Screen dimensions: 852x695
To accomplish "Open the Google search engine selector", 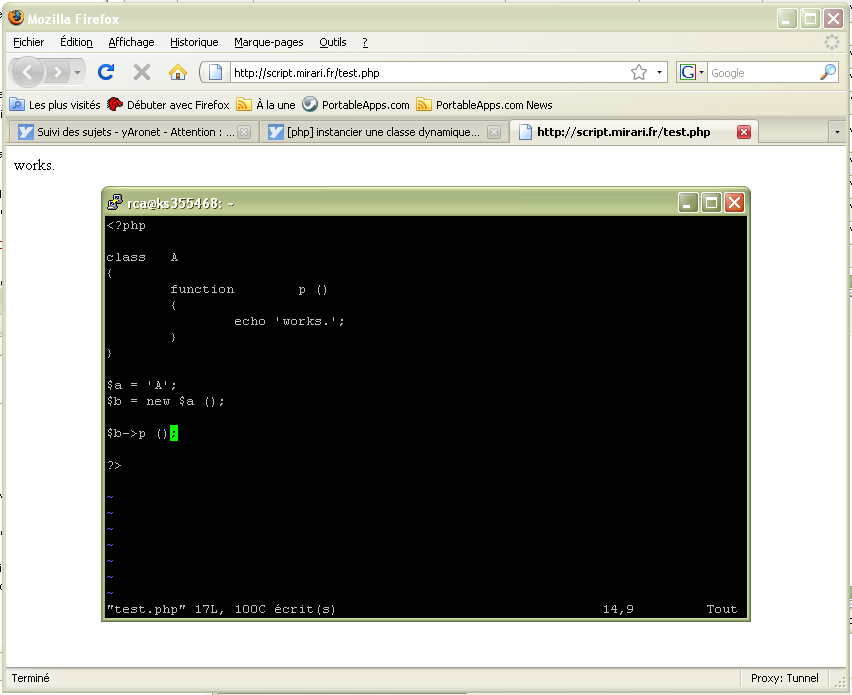I will [692, 72].
